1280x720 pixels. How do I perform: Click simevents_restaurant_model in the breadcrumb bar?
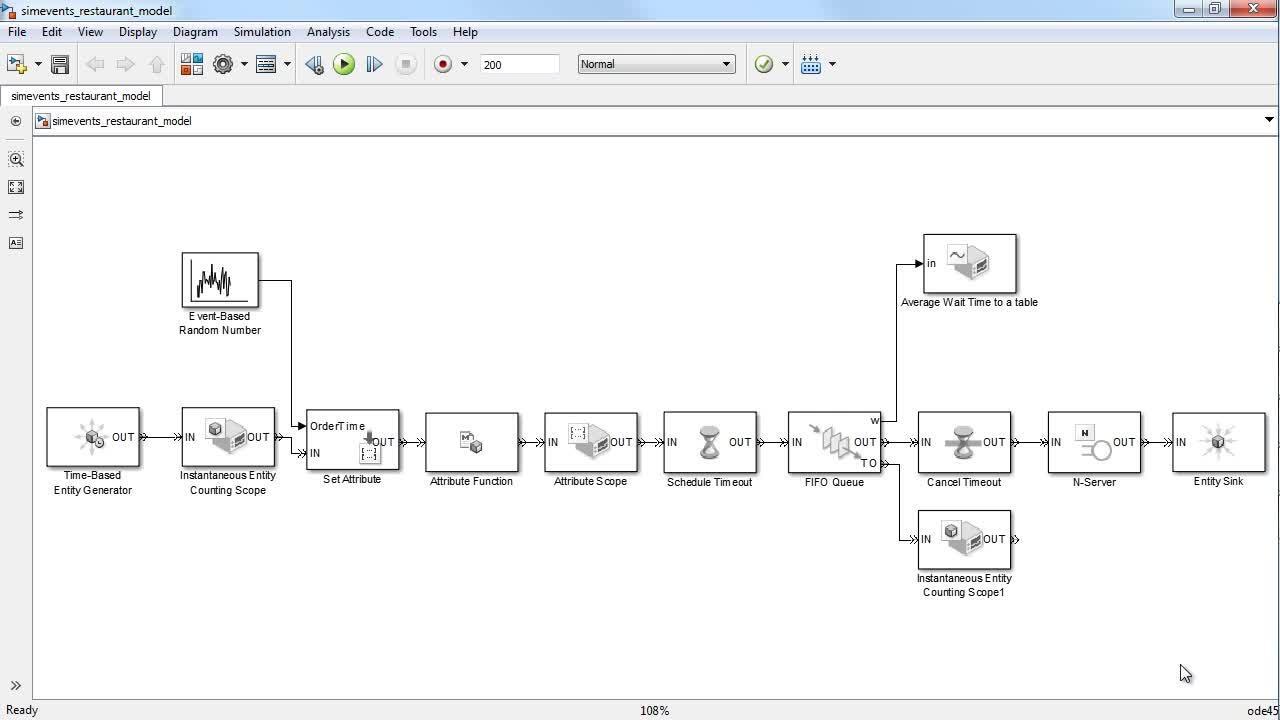coord(122,121)
